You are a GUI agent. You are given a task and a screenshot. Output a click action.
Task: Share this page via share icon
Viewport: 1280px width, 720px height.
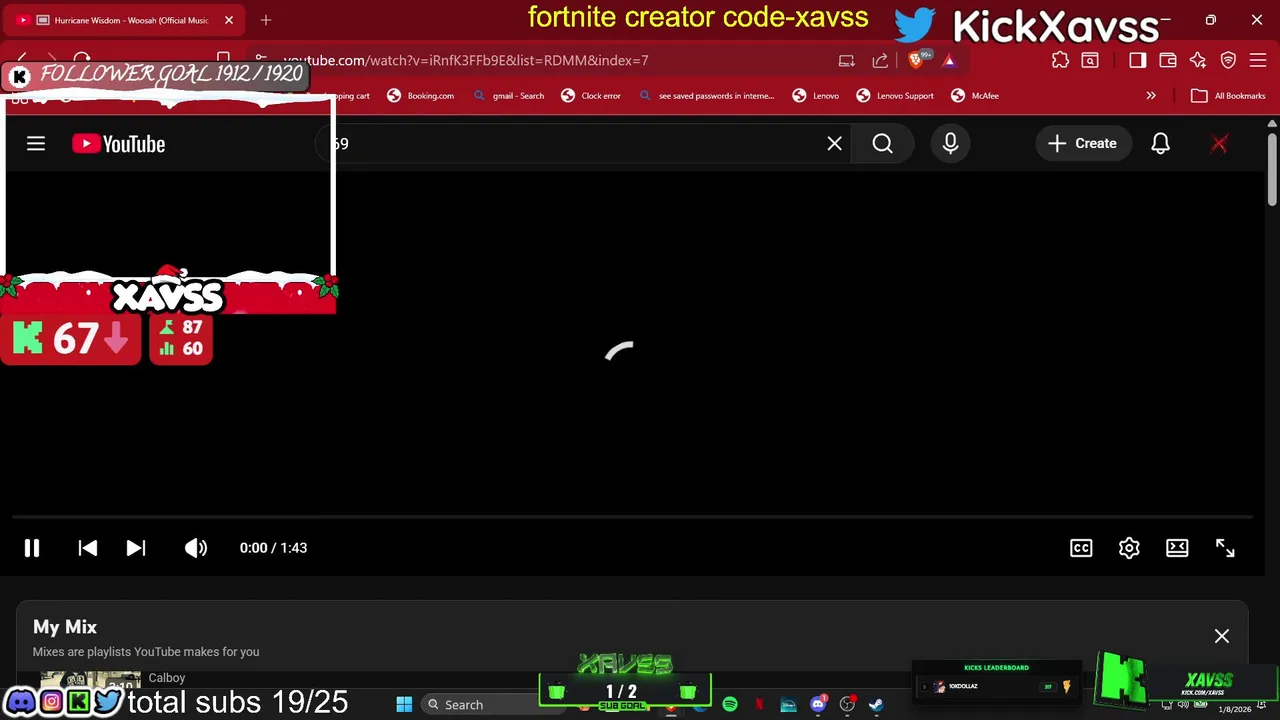(880, 61)
